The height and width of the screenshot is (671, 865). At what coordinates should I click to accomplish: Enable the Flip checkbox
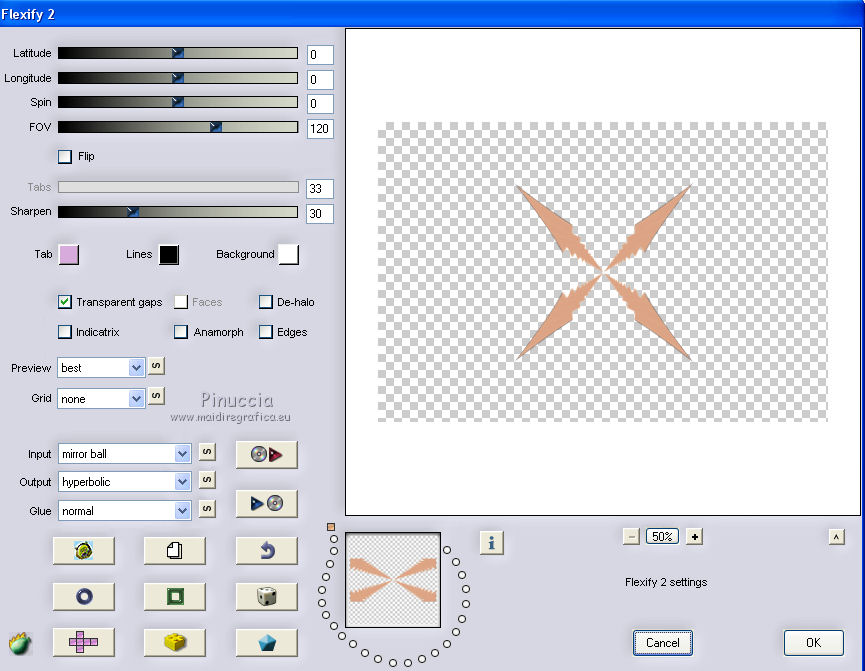pos(65,157)
